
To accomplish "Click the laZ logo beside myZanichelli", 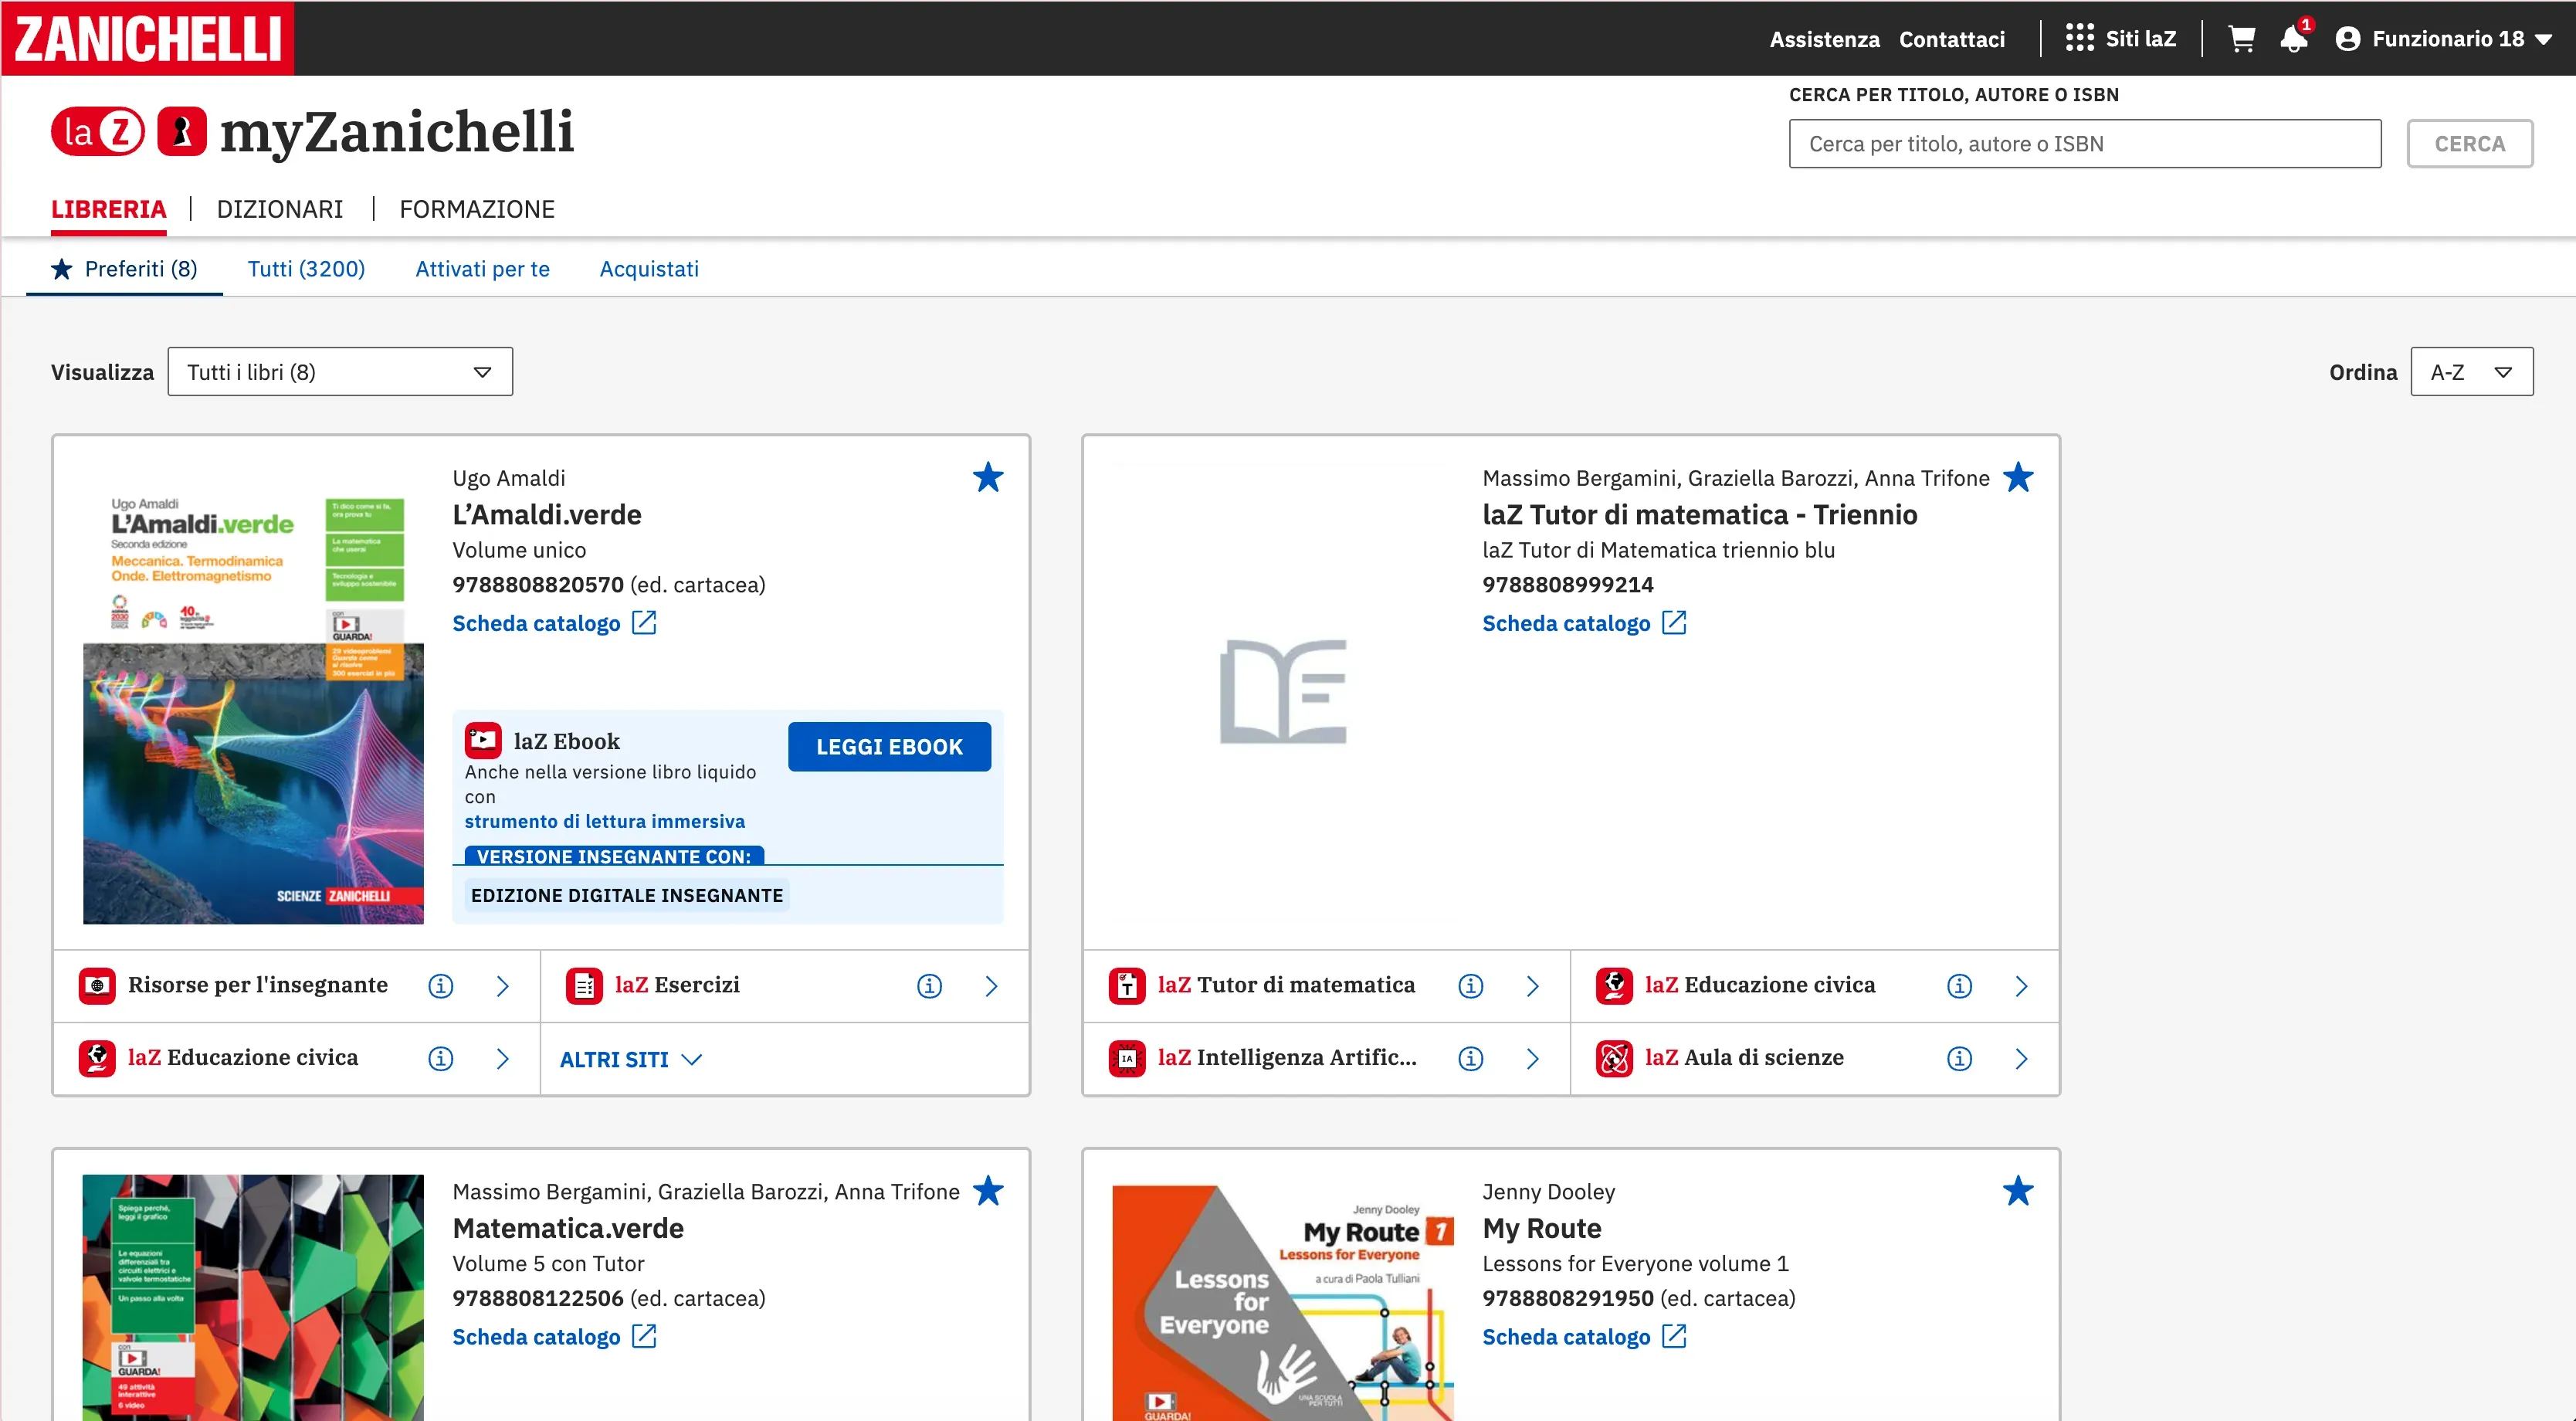I will 98,131.
